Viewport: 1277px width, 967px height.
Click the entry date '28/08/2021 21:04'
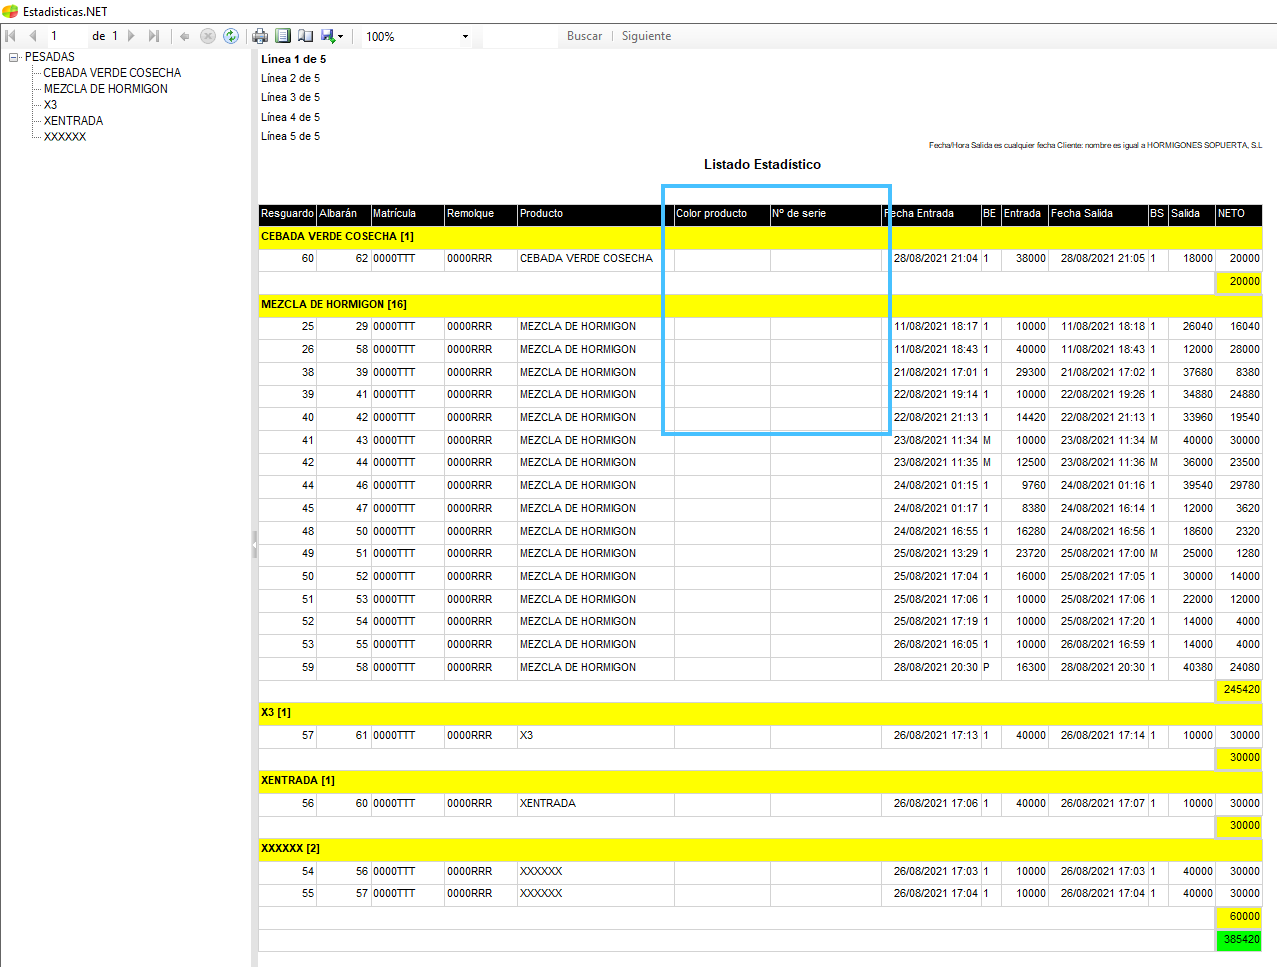936,259
